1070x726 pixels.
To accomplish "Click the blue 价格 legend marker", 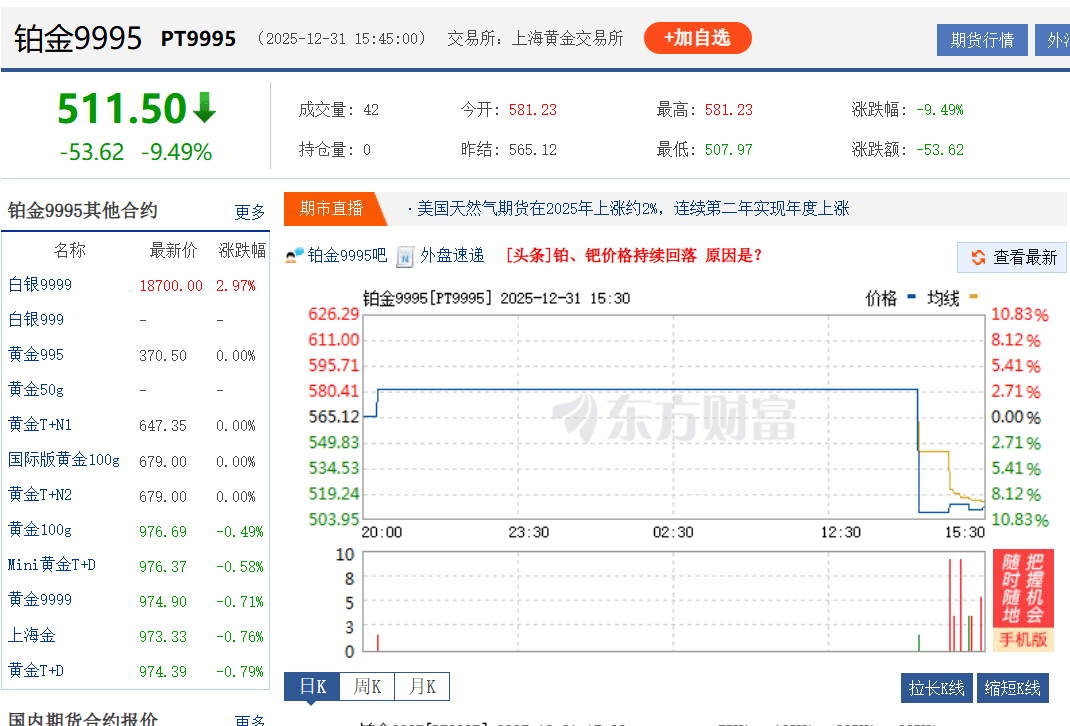I will pos(911,297).
